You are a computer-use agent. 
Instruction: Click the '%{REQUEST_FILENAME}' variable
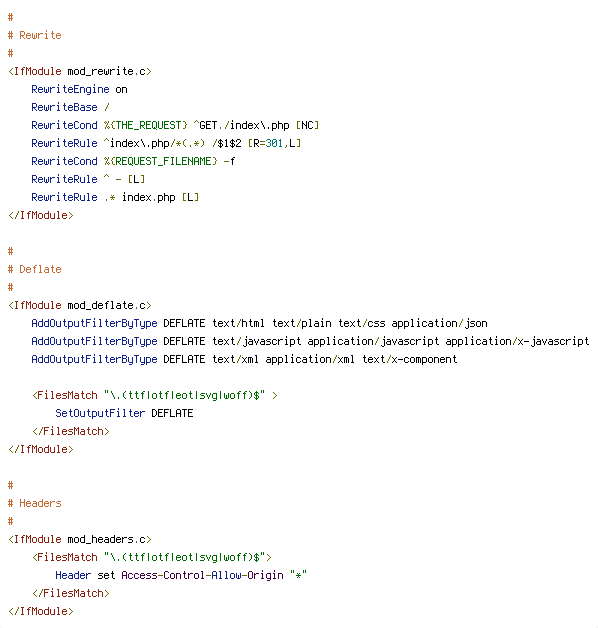(160, 161)
